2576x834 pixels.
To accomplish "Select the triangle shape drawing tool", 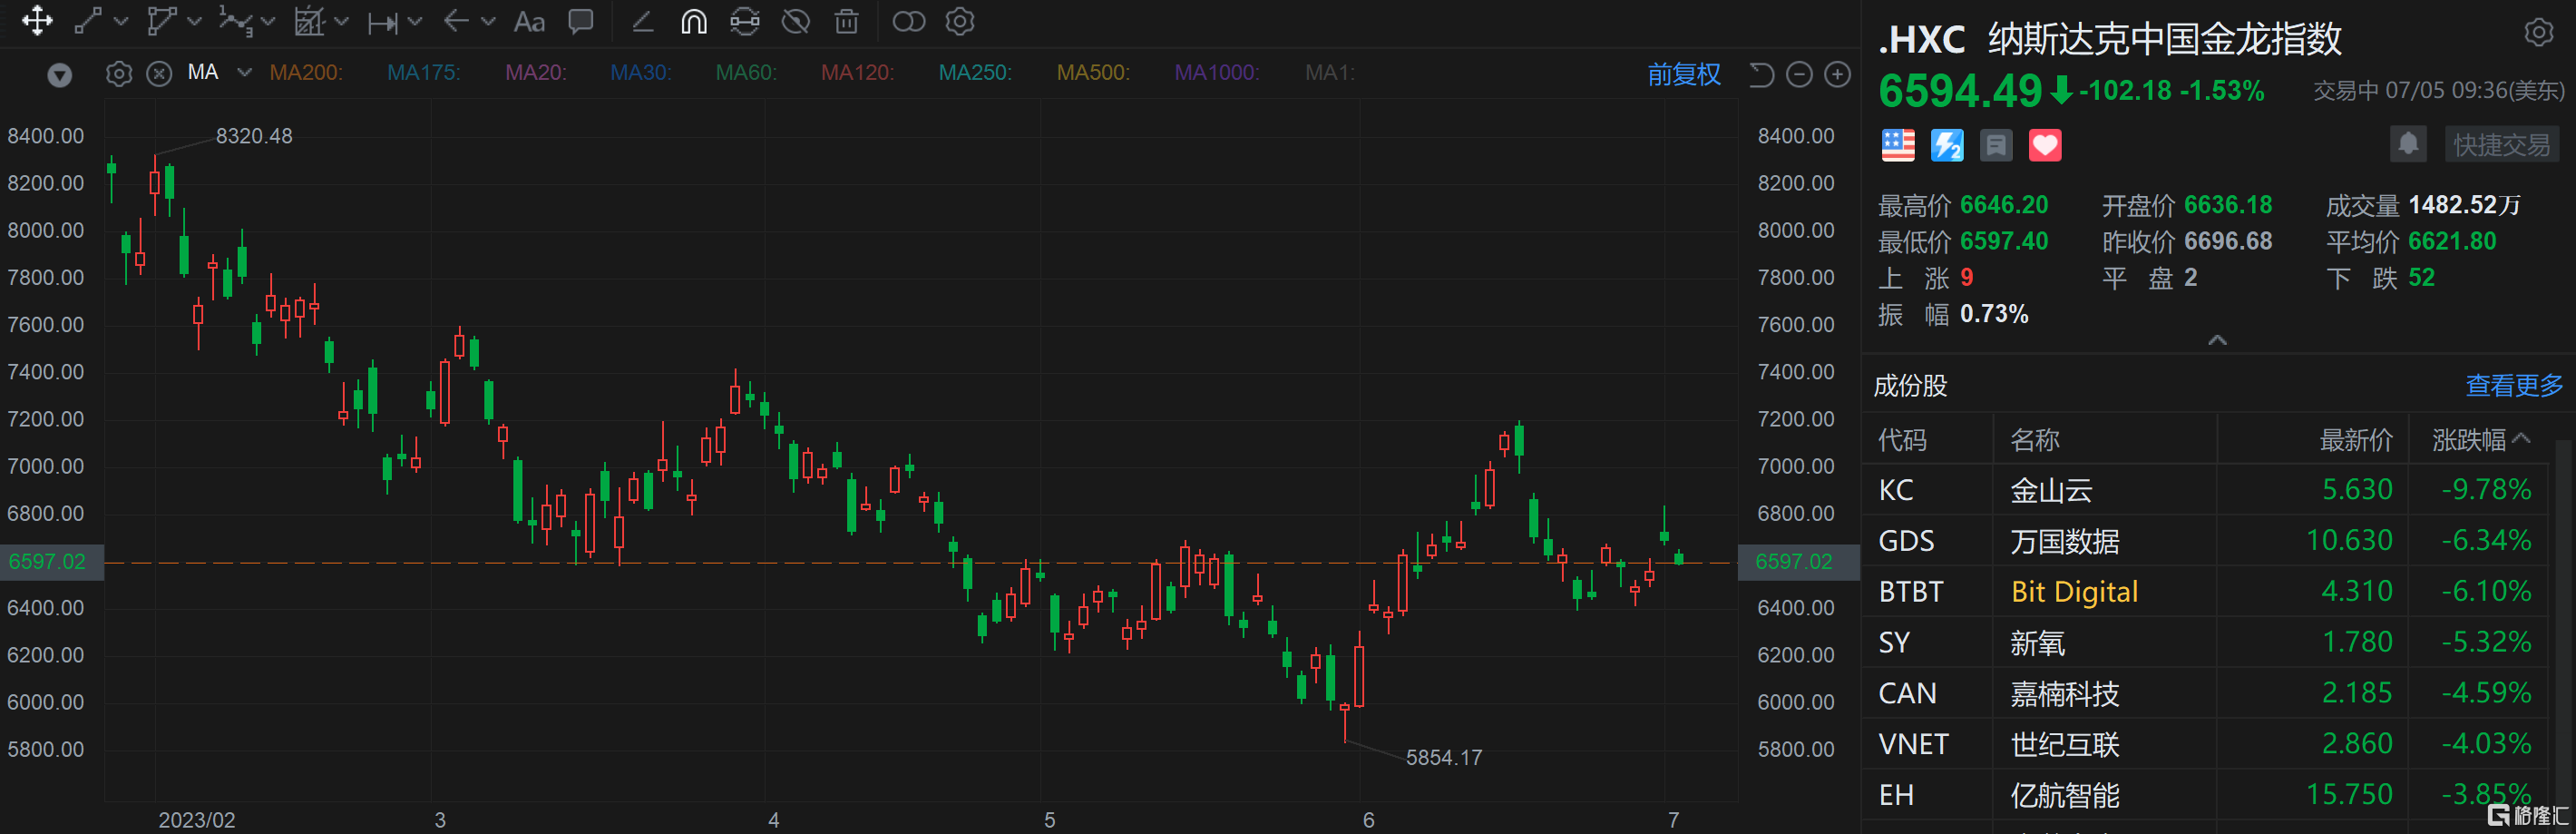I will coord(161,21).
